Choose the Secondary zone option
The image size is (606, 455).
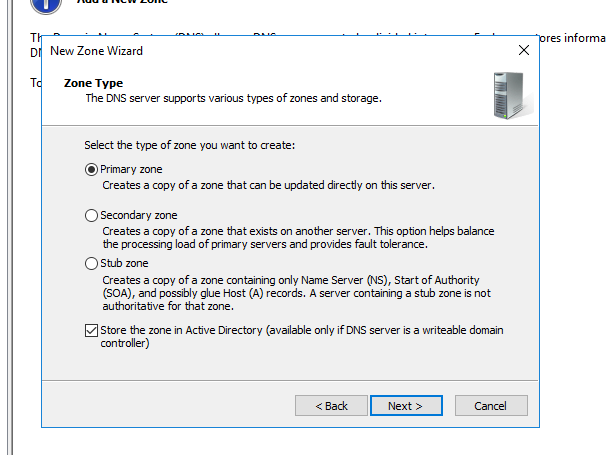click(91, 215)
